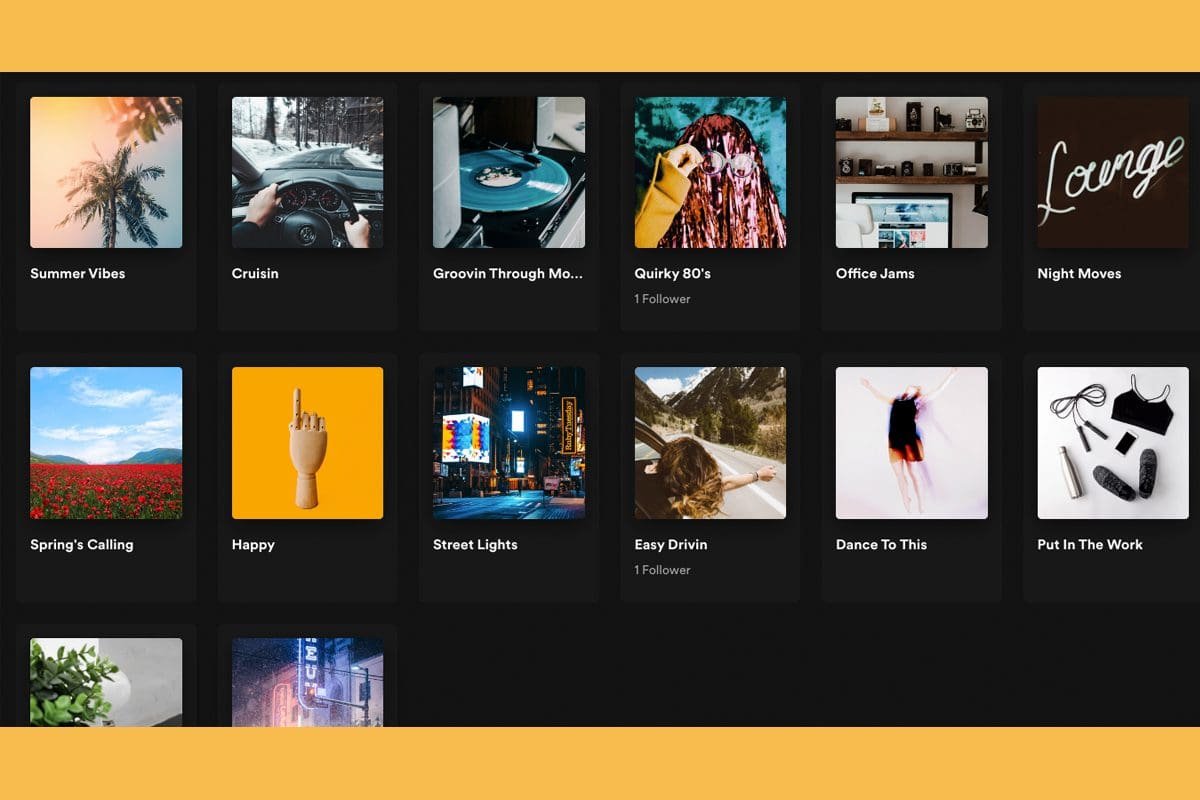Select the Easy Drivin playlist artwork
Image resolution: width=1200 pixels, height=800 pixels.
click(710, 443)
